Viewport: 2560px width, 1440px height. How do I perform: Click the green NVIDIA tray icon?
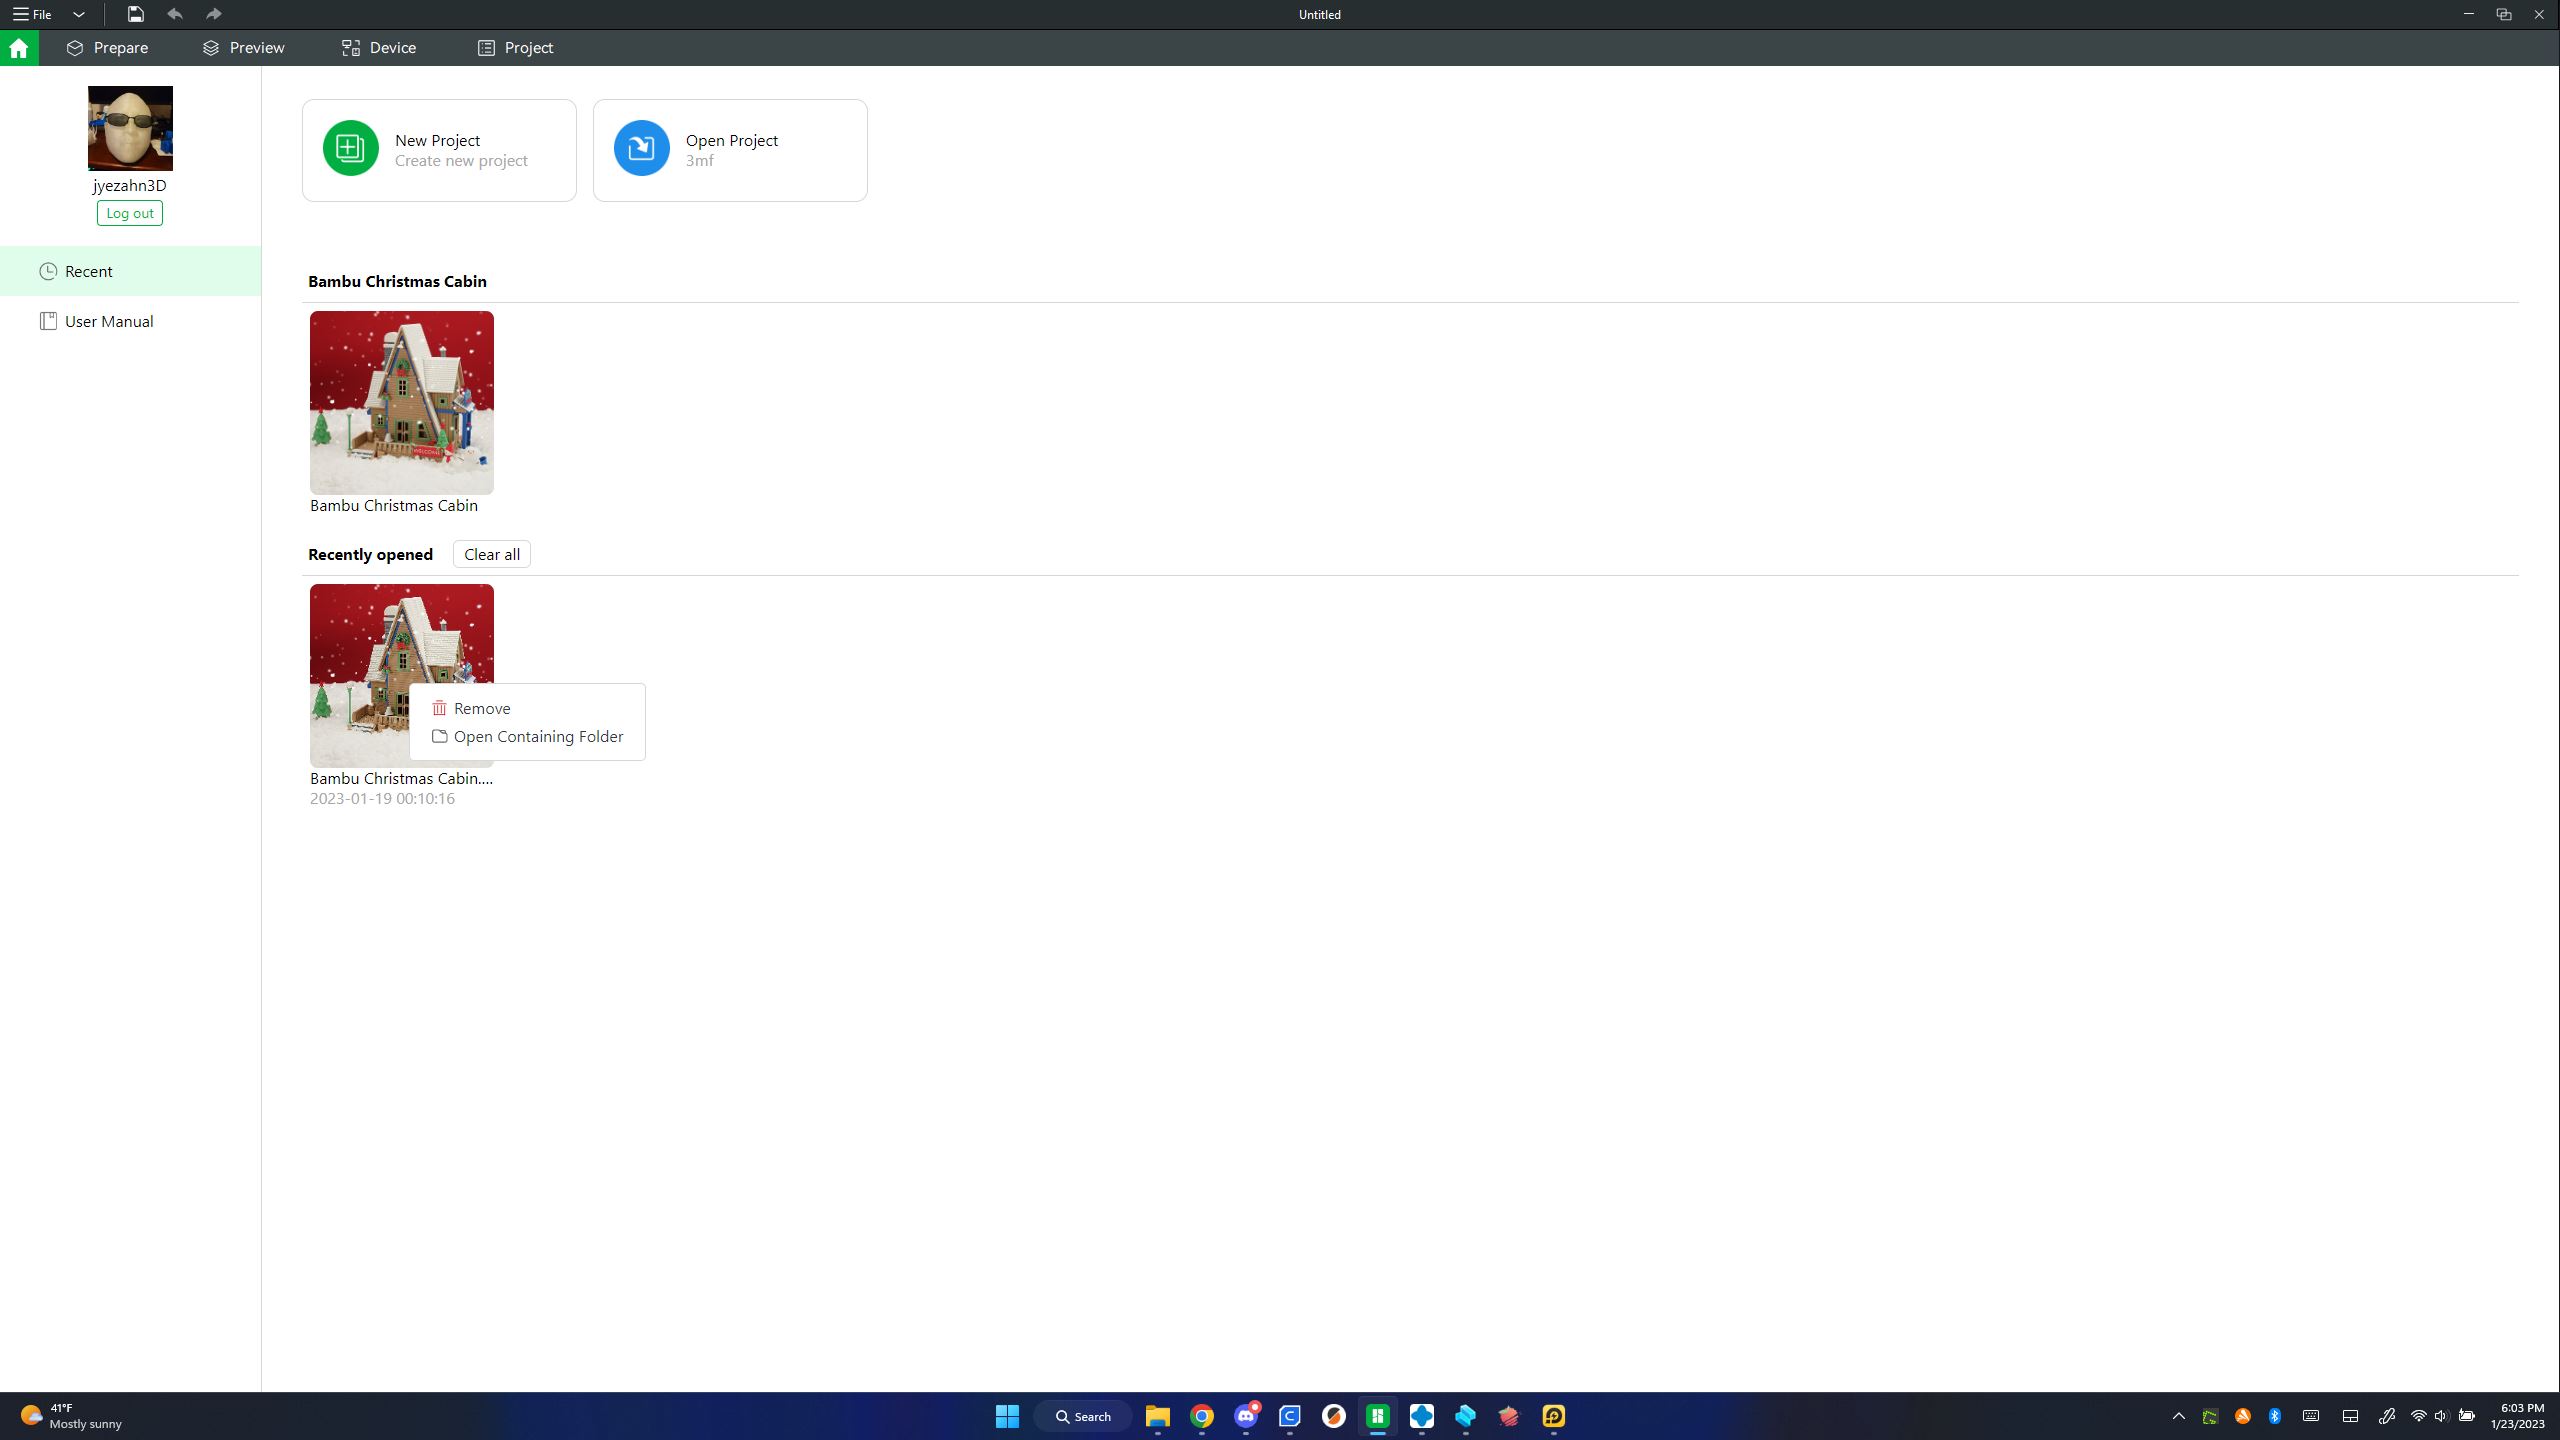(x=2210, y=1416)
